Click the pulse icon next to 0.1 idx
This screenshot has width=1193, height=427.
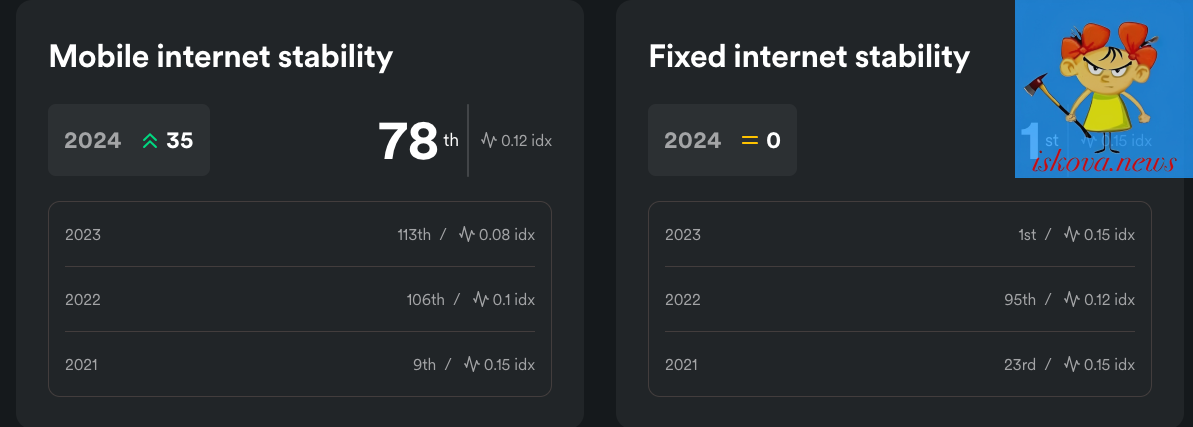[480, 299]
